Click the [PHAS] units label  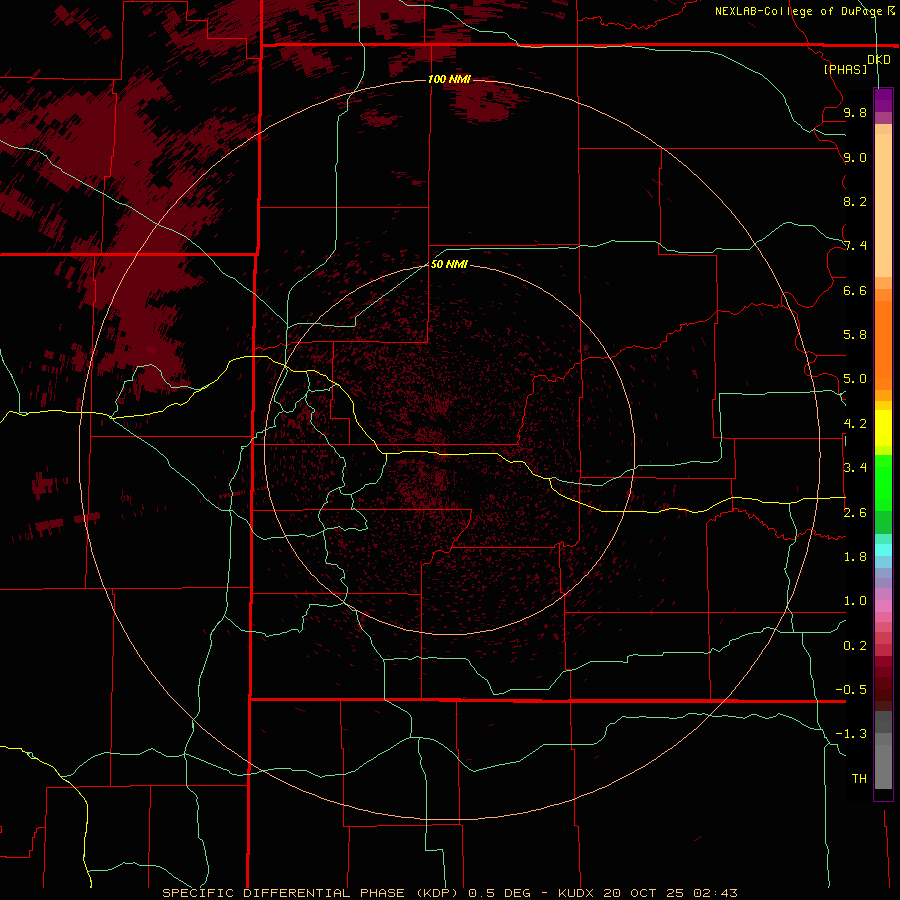pyautogui.click(x=845, y=69)
